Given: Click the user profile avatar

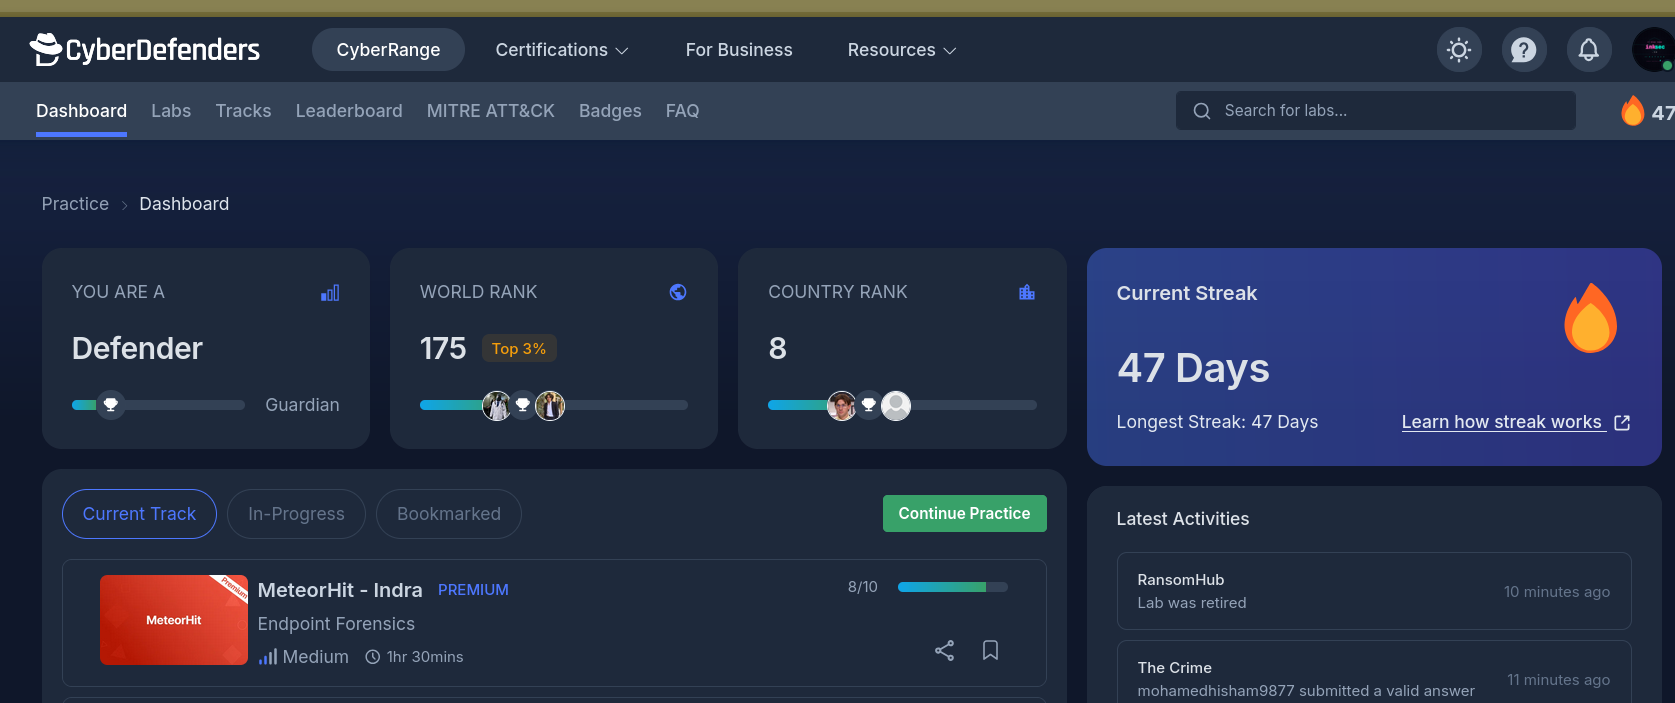Looking at the screenshot, I should click(1653, 50).
